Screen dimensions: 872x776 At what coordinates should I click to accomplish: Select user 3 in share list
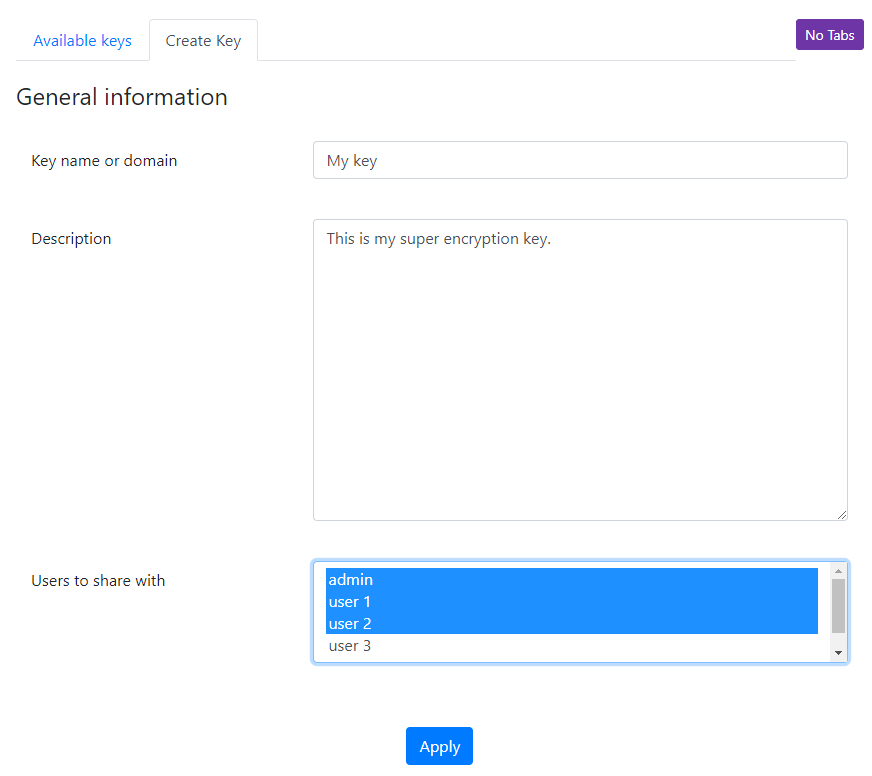[x=572, y=646]
